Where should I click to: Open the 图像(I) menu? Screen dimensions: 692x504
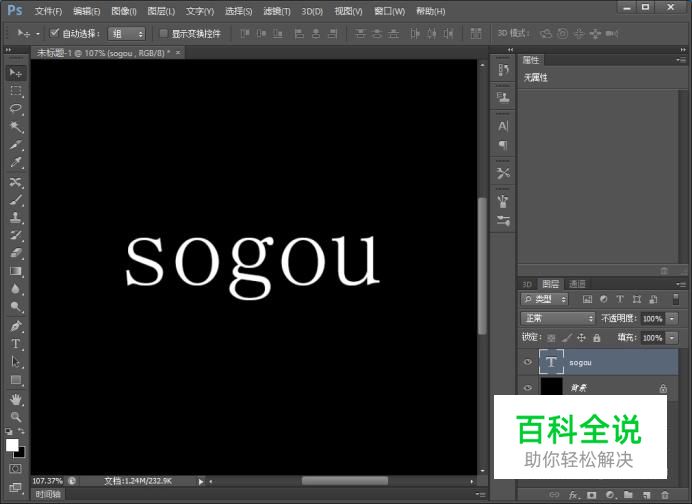point(124,11)
